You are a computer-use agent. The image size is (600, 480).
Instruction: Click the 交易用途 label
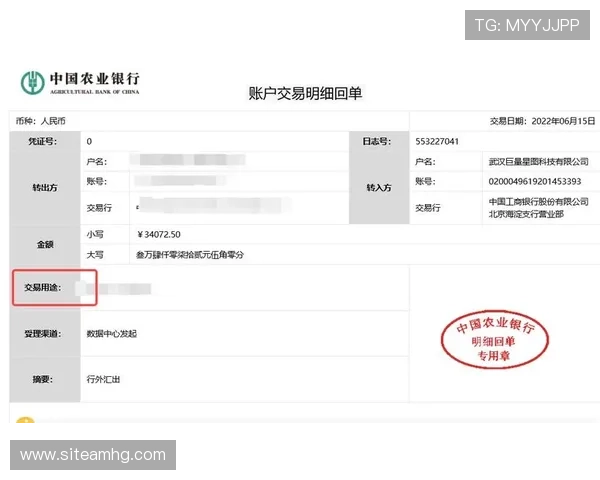click(43, 287)
